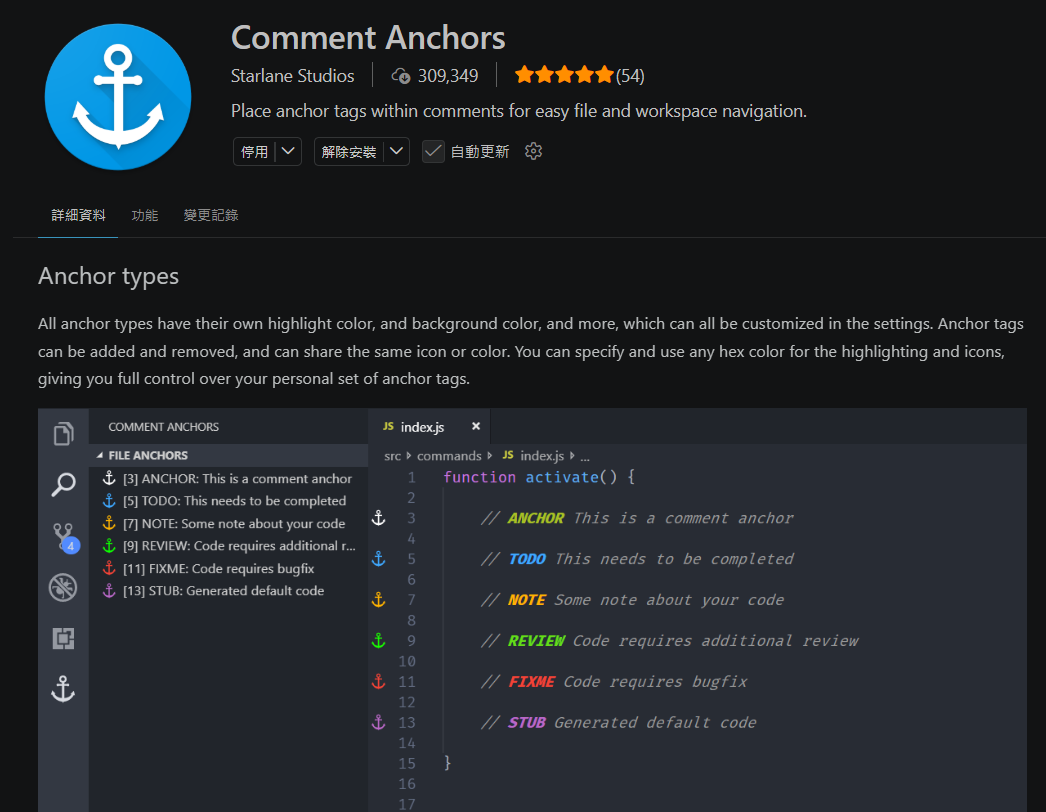Open the Comment Anchors anchor sidebar icon
Image resolution: width=1046 pixels, height=812 pixels.
coord(63,689)
